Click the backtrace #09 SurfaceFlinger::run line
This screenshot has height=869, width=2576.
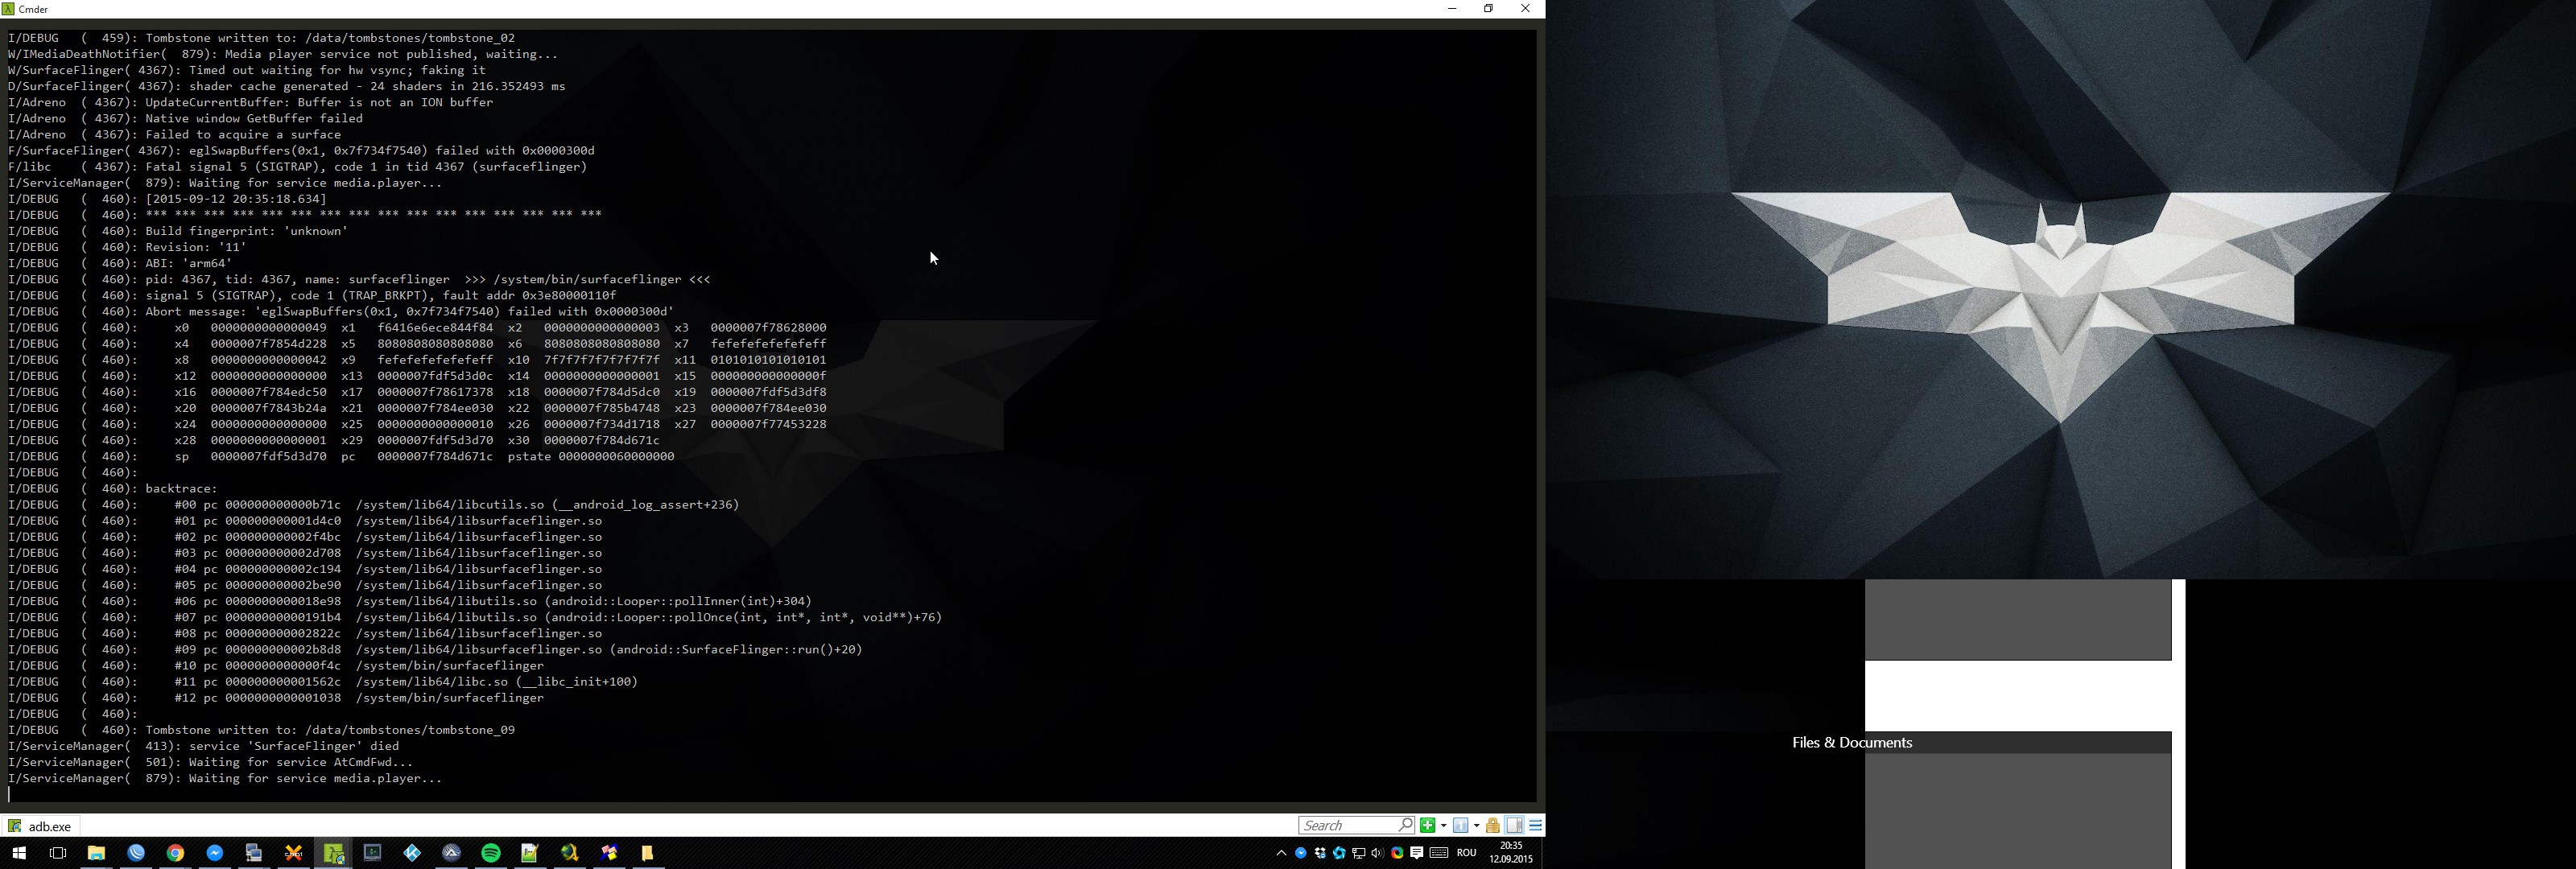coord(435,650)
